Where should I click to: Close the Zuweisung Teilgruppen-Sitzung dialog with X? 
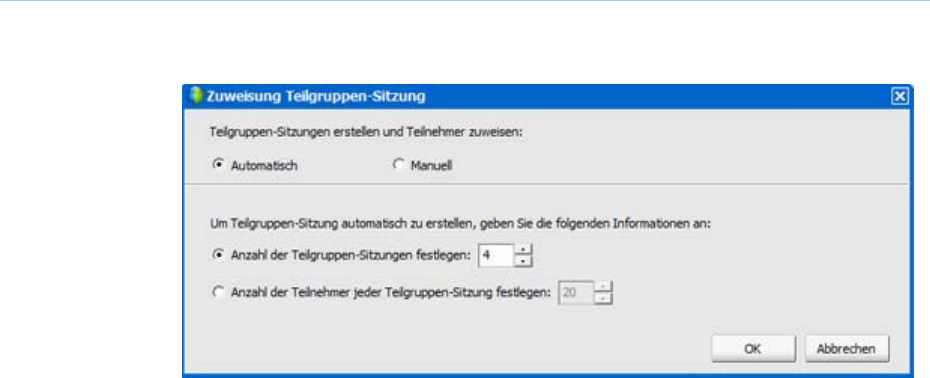point(900,97)
